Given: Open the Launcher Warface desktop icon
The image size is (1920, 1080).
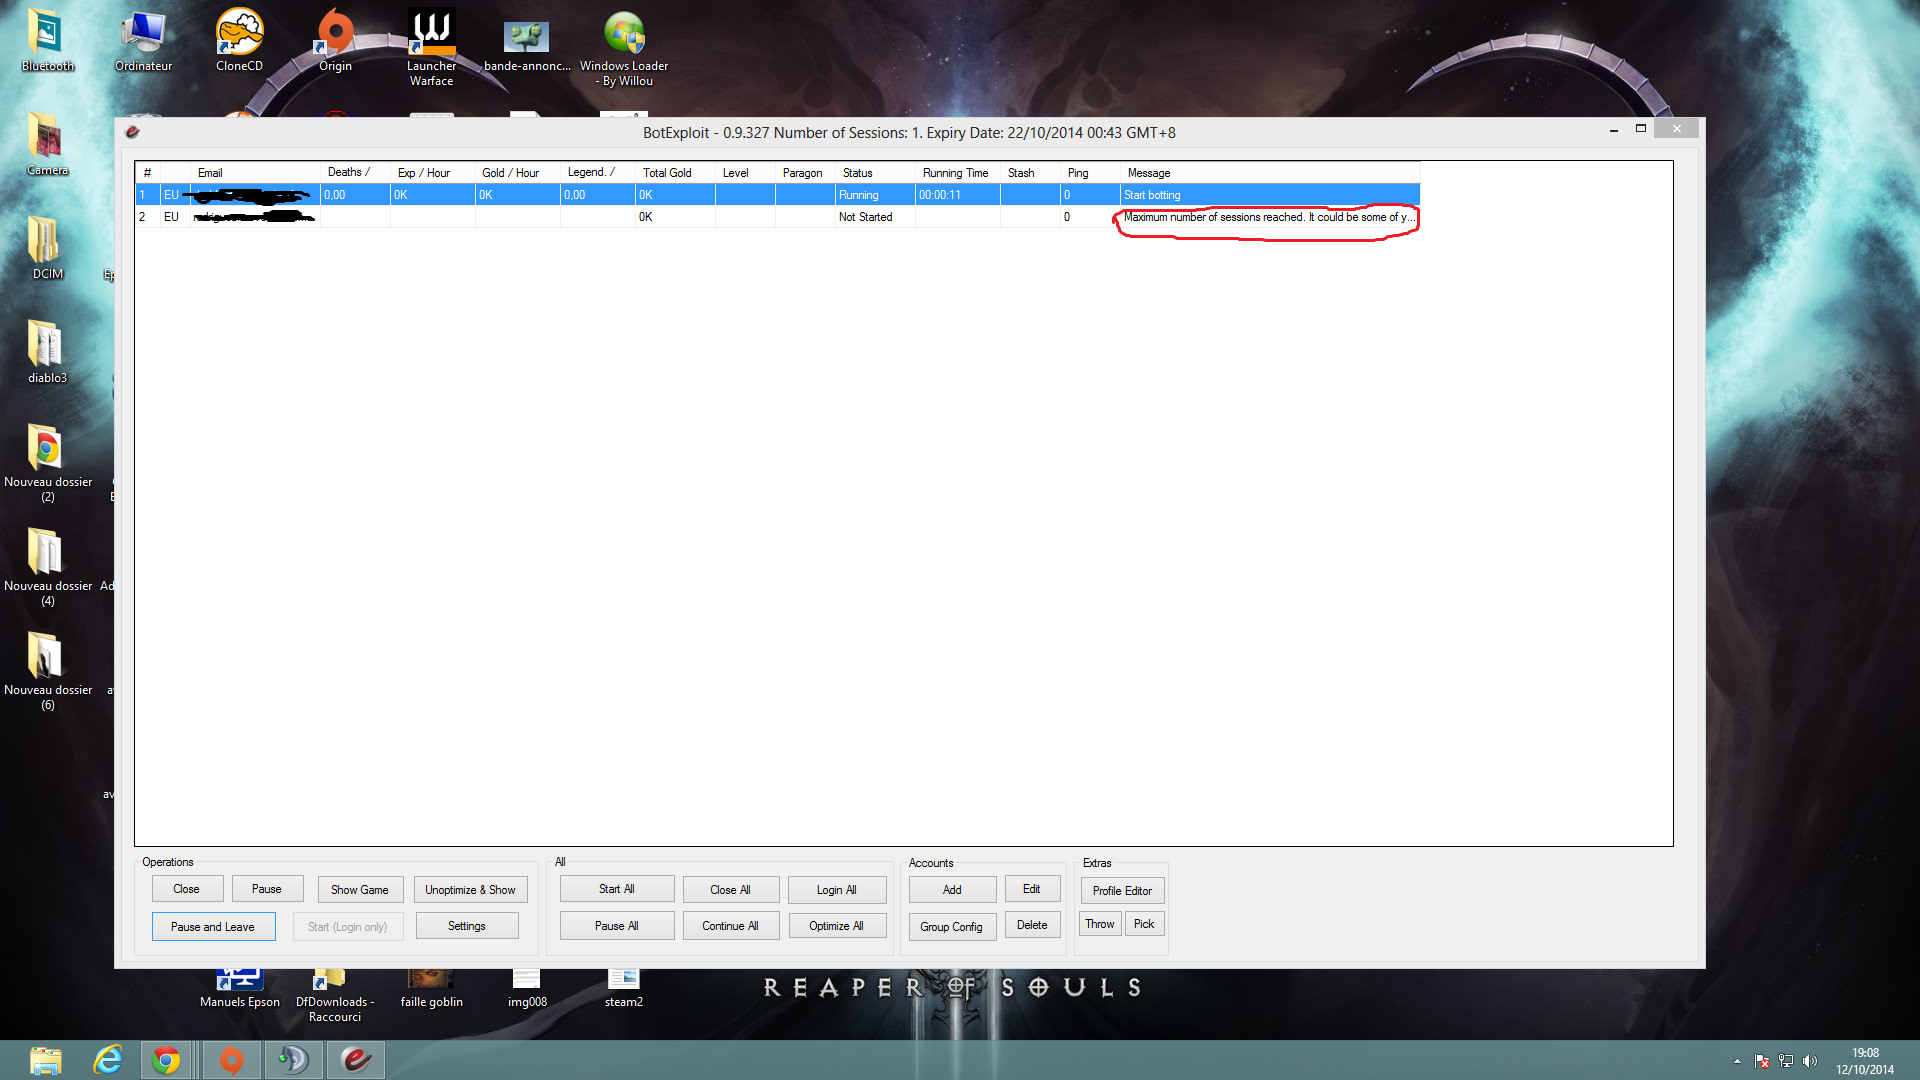Looking at the screenshot, I should coord(431,45).
